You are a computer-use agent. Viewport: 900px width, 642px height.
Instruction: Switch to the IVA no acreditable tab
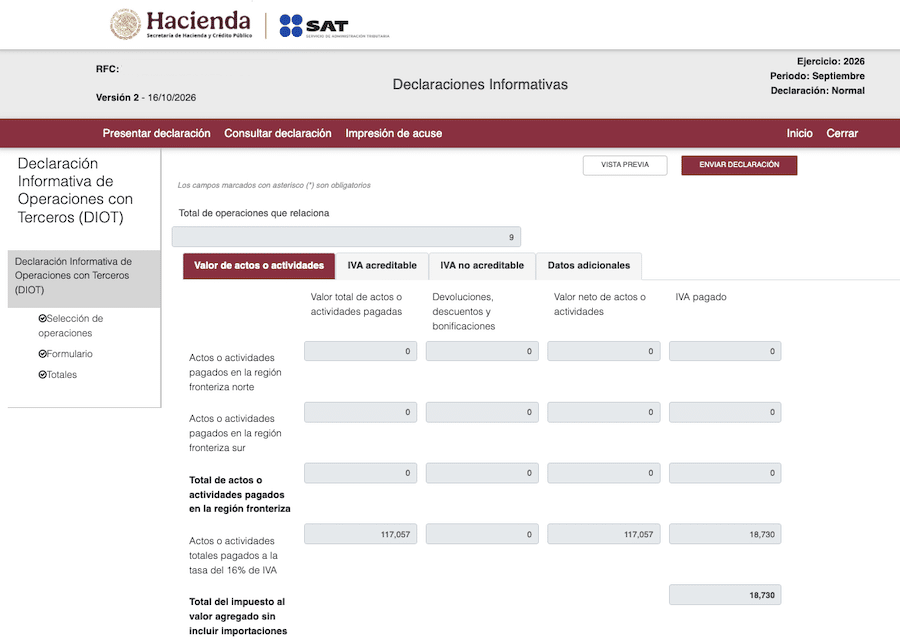click(482, 266)
